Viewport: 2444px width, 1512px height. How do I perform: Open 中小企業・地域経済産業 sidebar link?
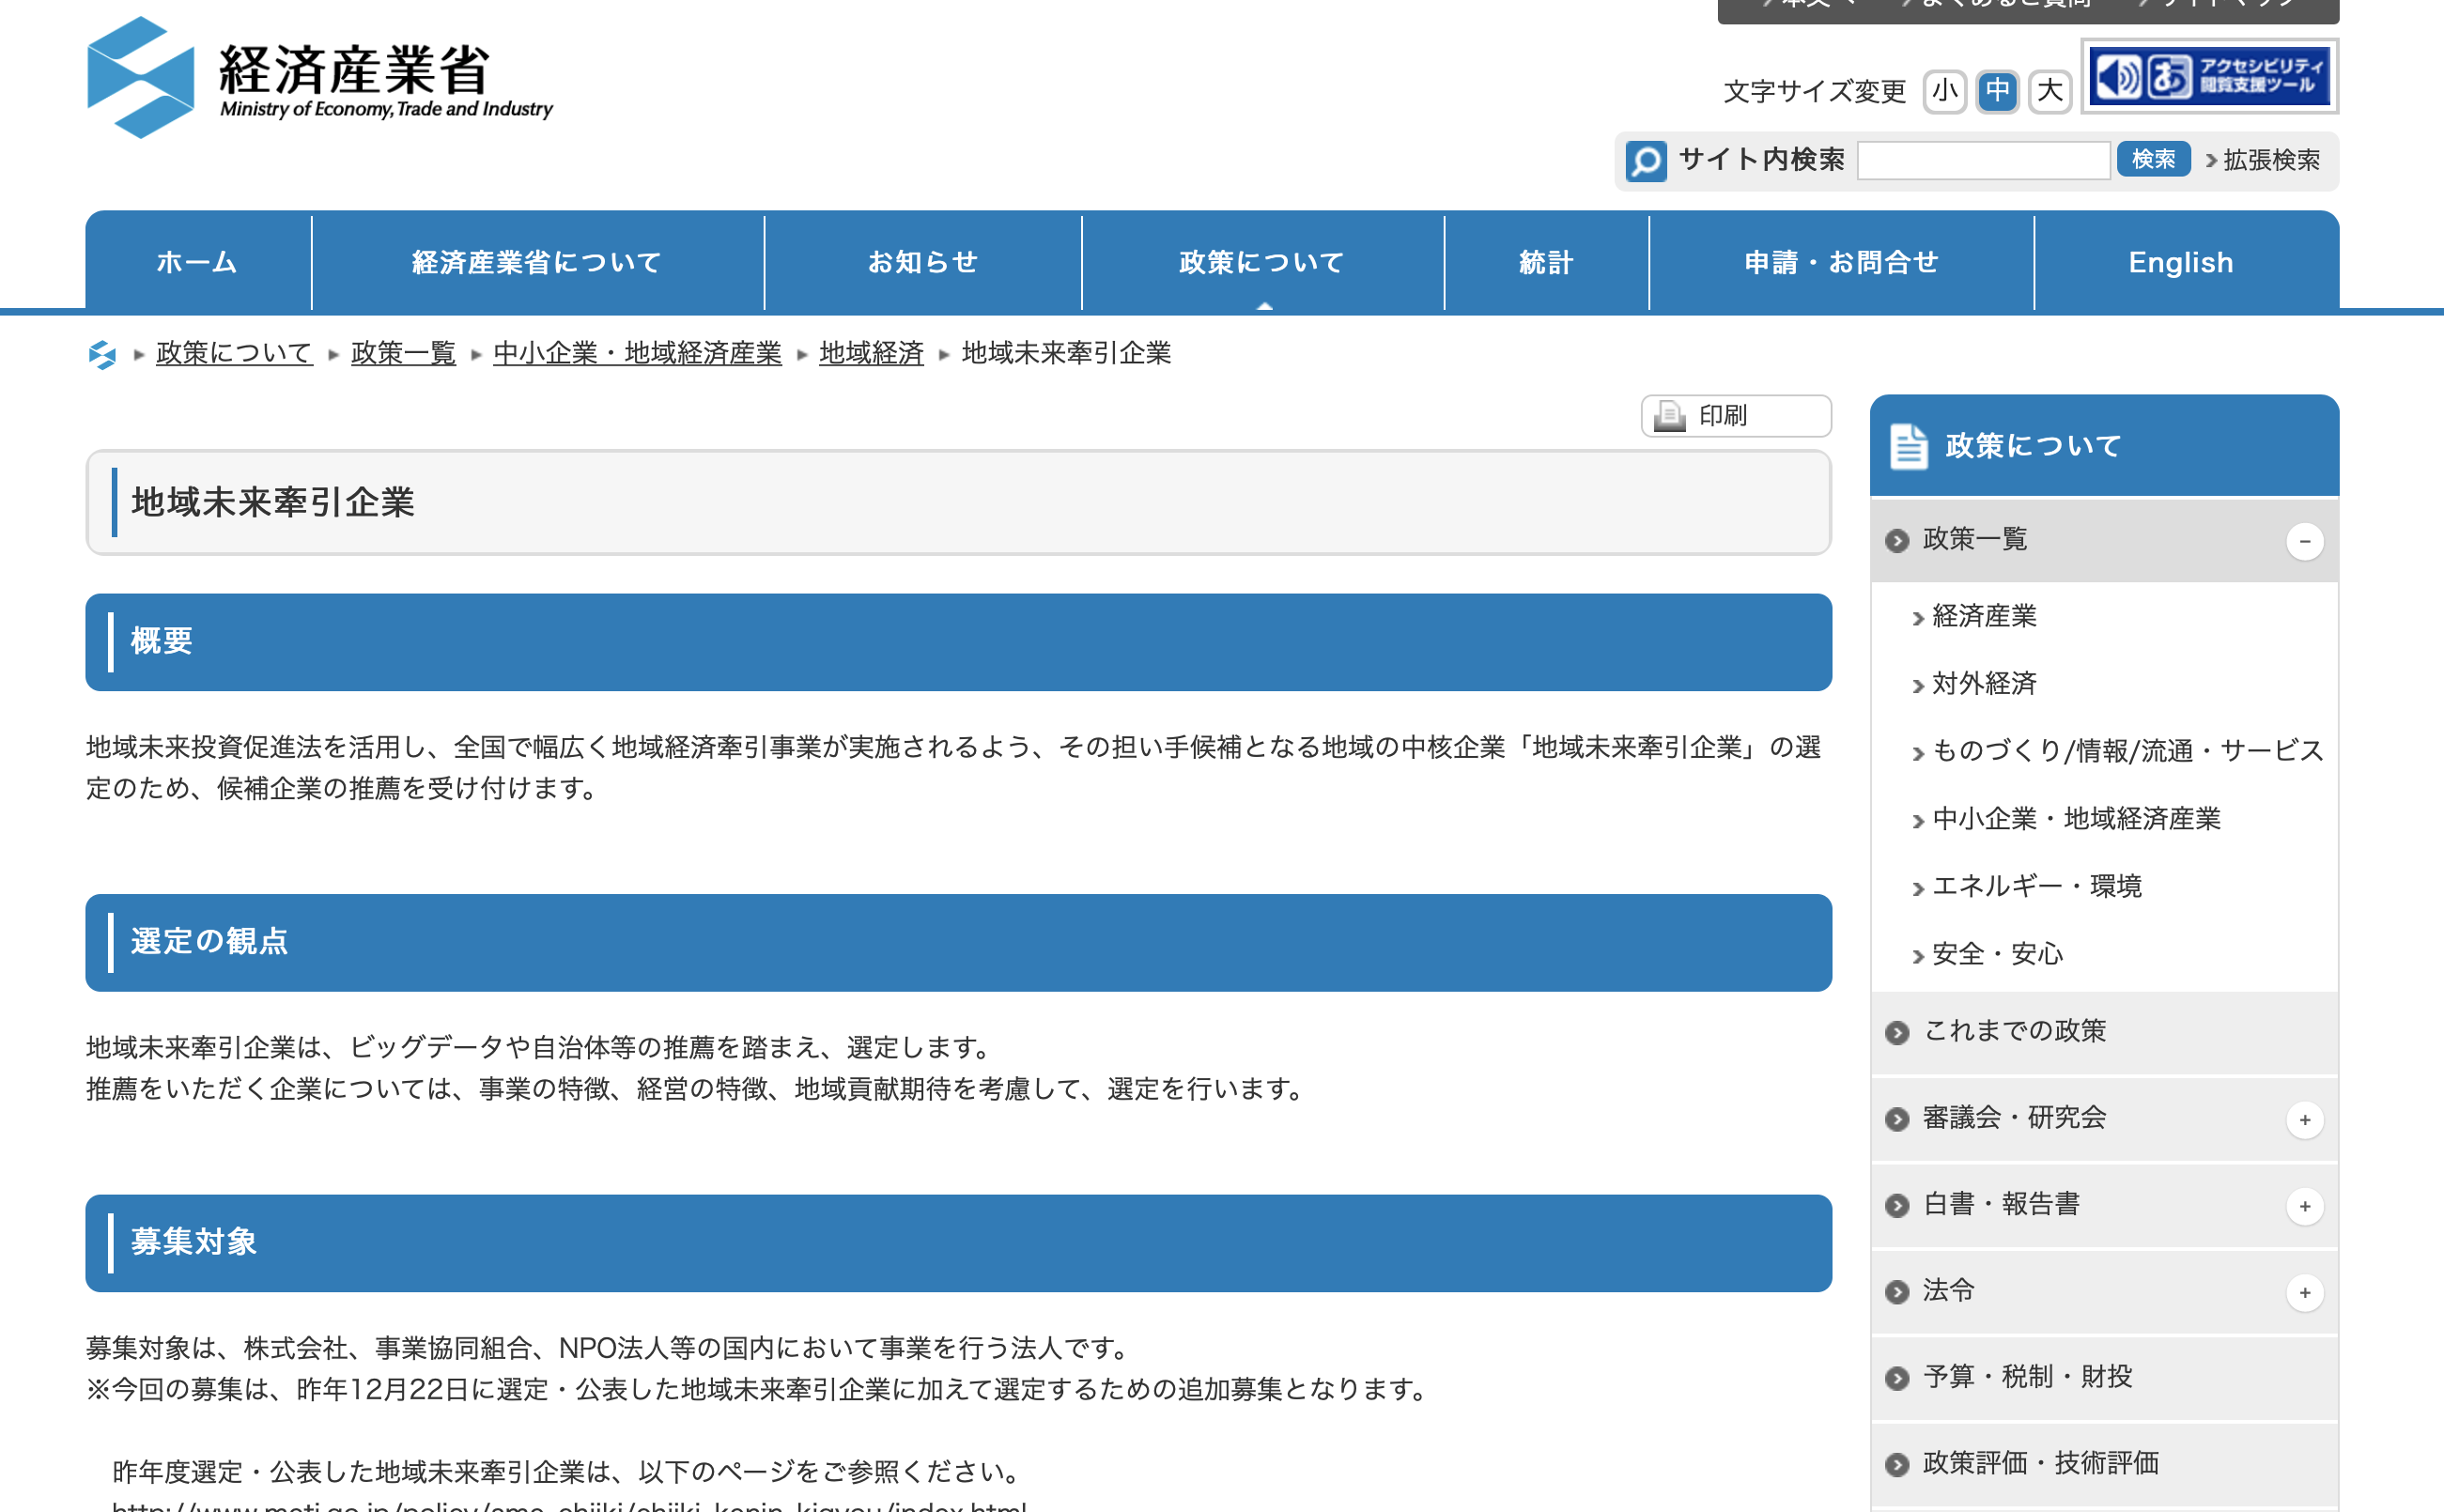[x=2076, y=819]
